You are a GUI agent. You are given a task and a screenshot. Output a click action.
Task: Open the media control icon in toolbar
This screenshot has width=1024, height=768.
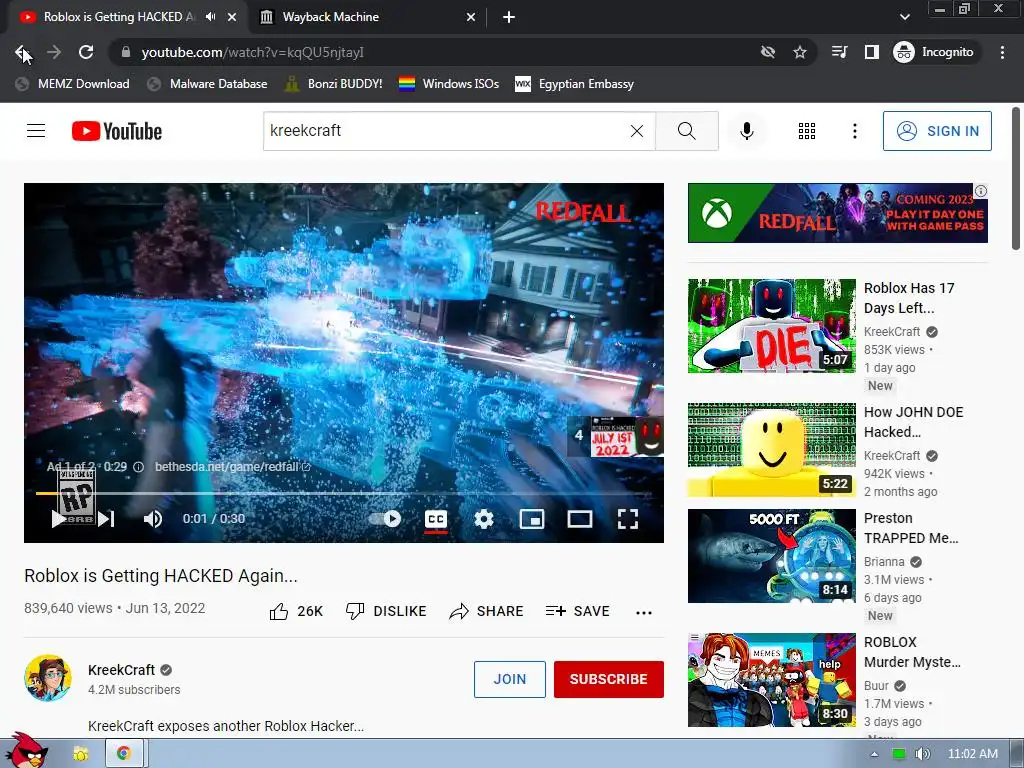[x=840, y=52]
